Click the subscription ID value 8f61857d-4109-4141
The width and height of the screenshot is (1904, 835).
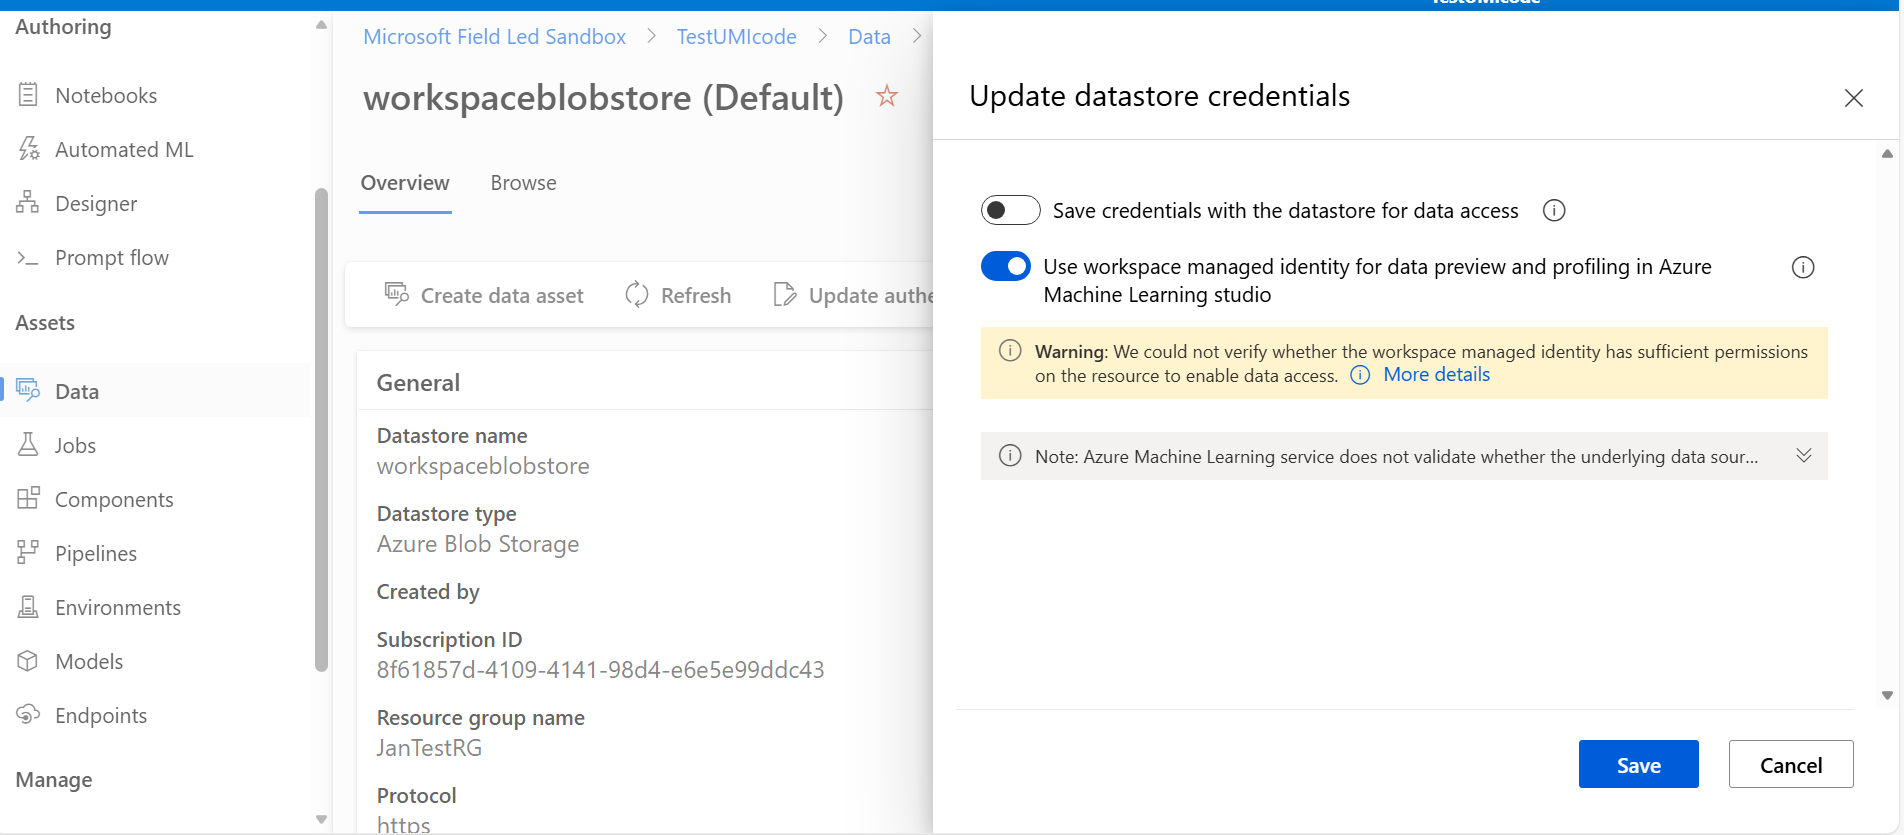tap(600, 670)
